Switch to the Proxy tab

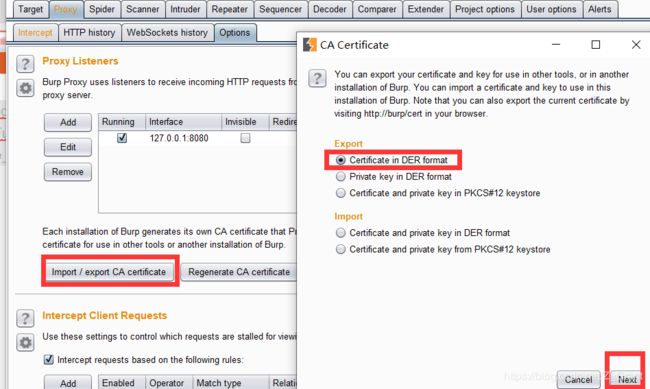[65, 9]
